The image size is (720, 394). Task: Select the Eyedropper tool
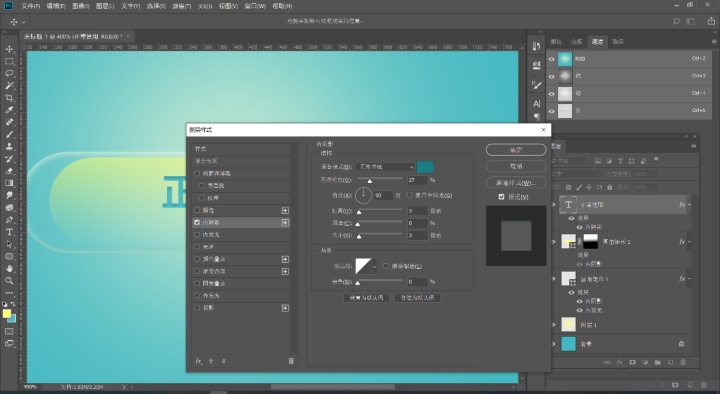(x=9, y=110)
